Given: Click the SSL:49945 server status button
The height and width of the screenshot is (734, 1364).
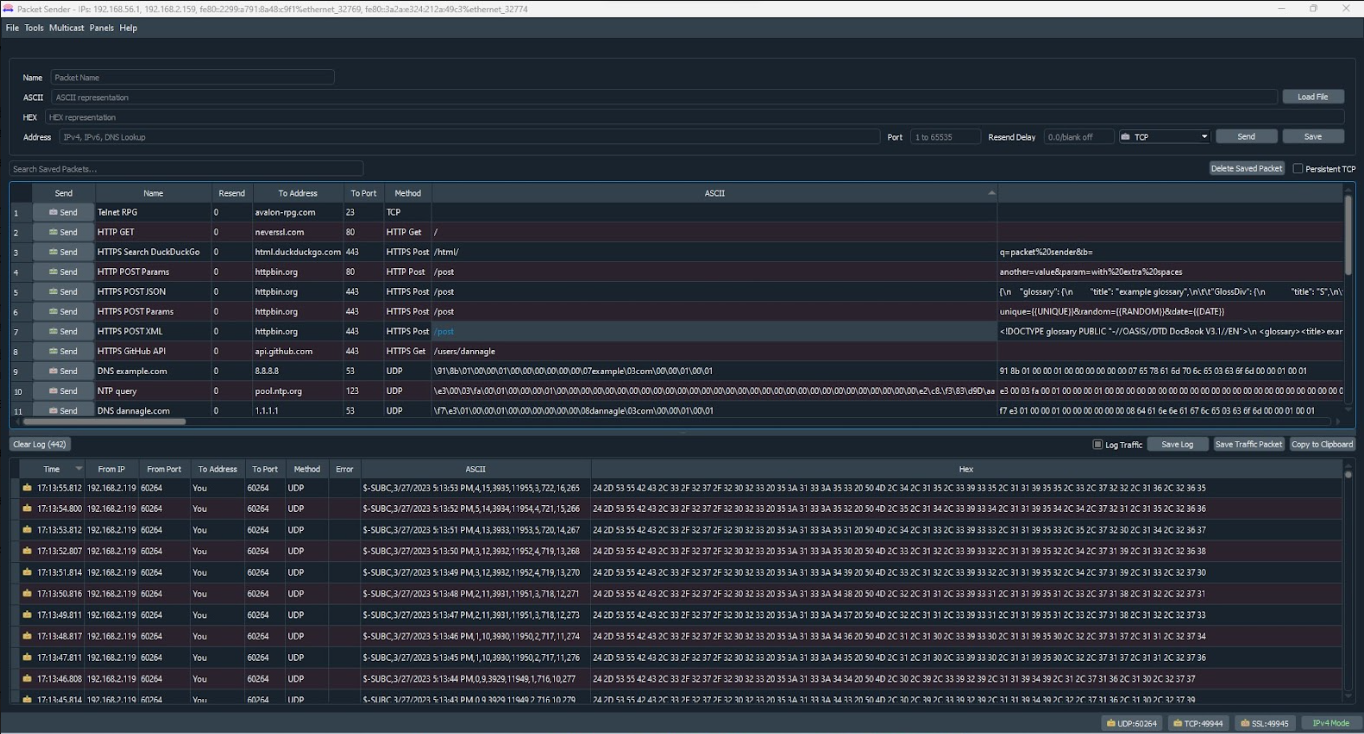Looking at the screenshot, I should point(1264,723).
